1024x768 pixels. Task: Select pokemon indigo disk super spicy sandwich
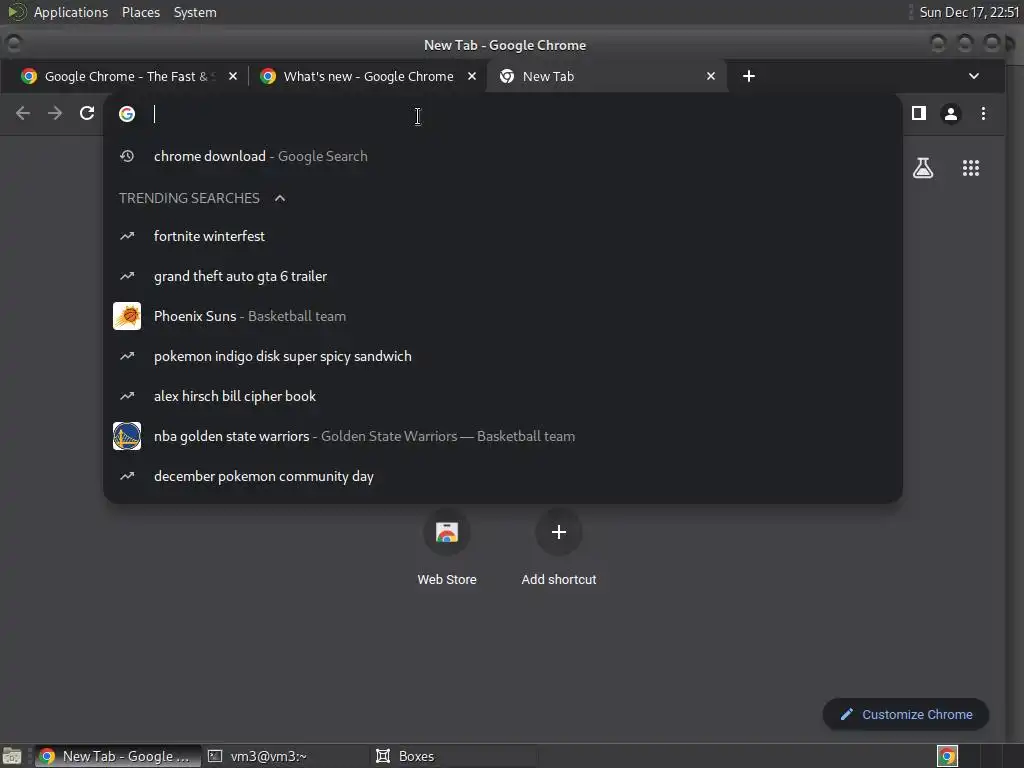click(503, 356)
